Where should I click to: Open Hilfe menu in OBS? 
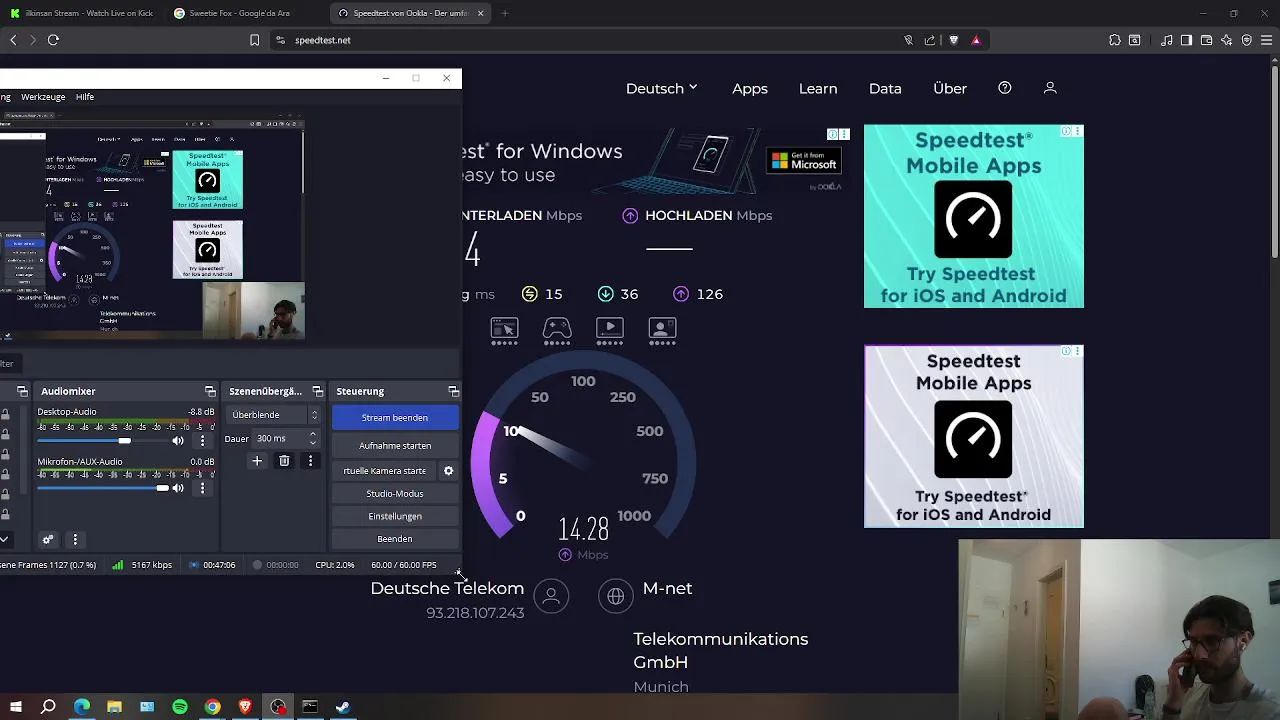click(85, 97)
